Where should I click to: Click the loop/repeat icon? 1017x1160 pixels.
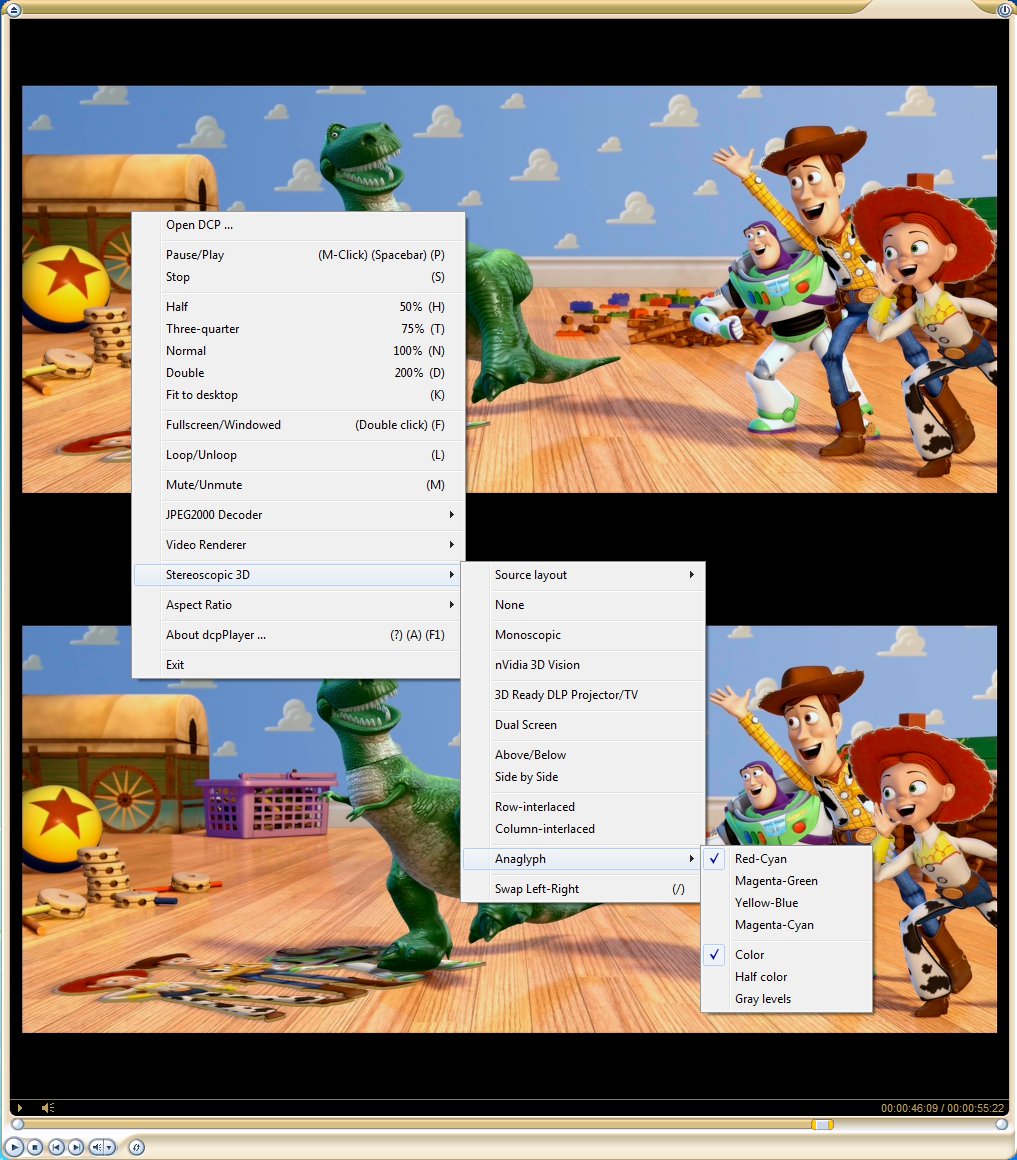[x=137, y=1147]
